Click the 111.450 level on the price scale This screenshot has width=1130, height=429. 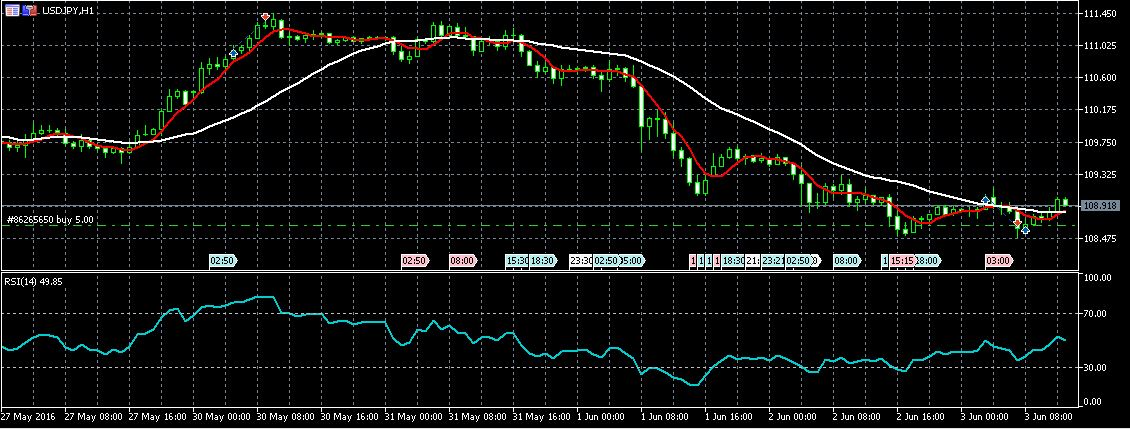[1101, 14]
